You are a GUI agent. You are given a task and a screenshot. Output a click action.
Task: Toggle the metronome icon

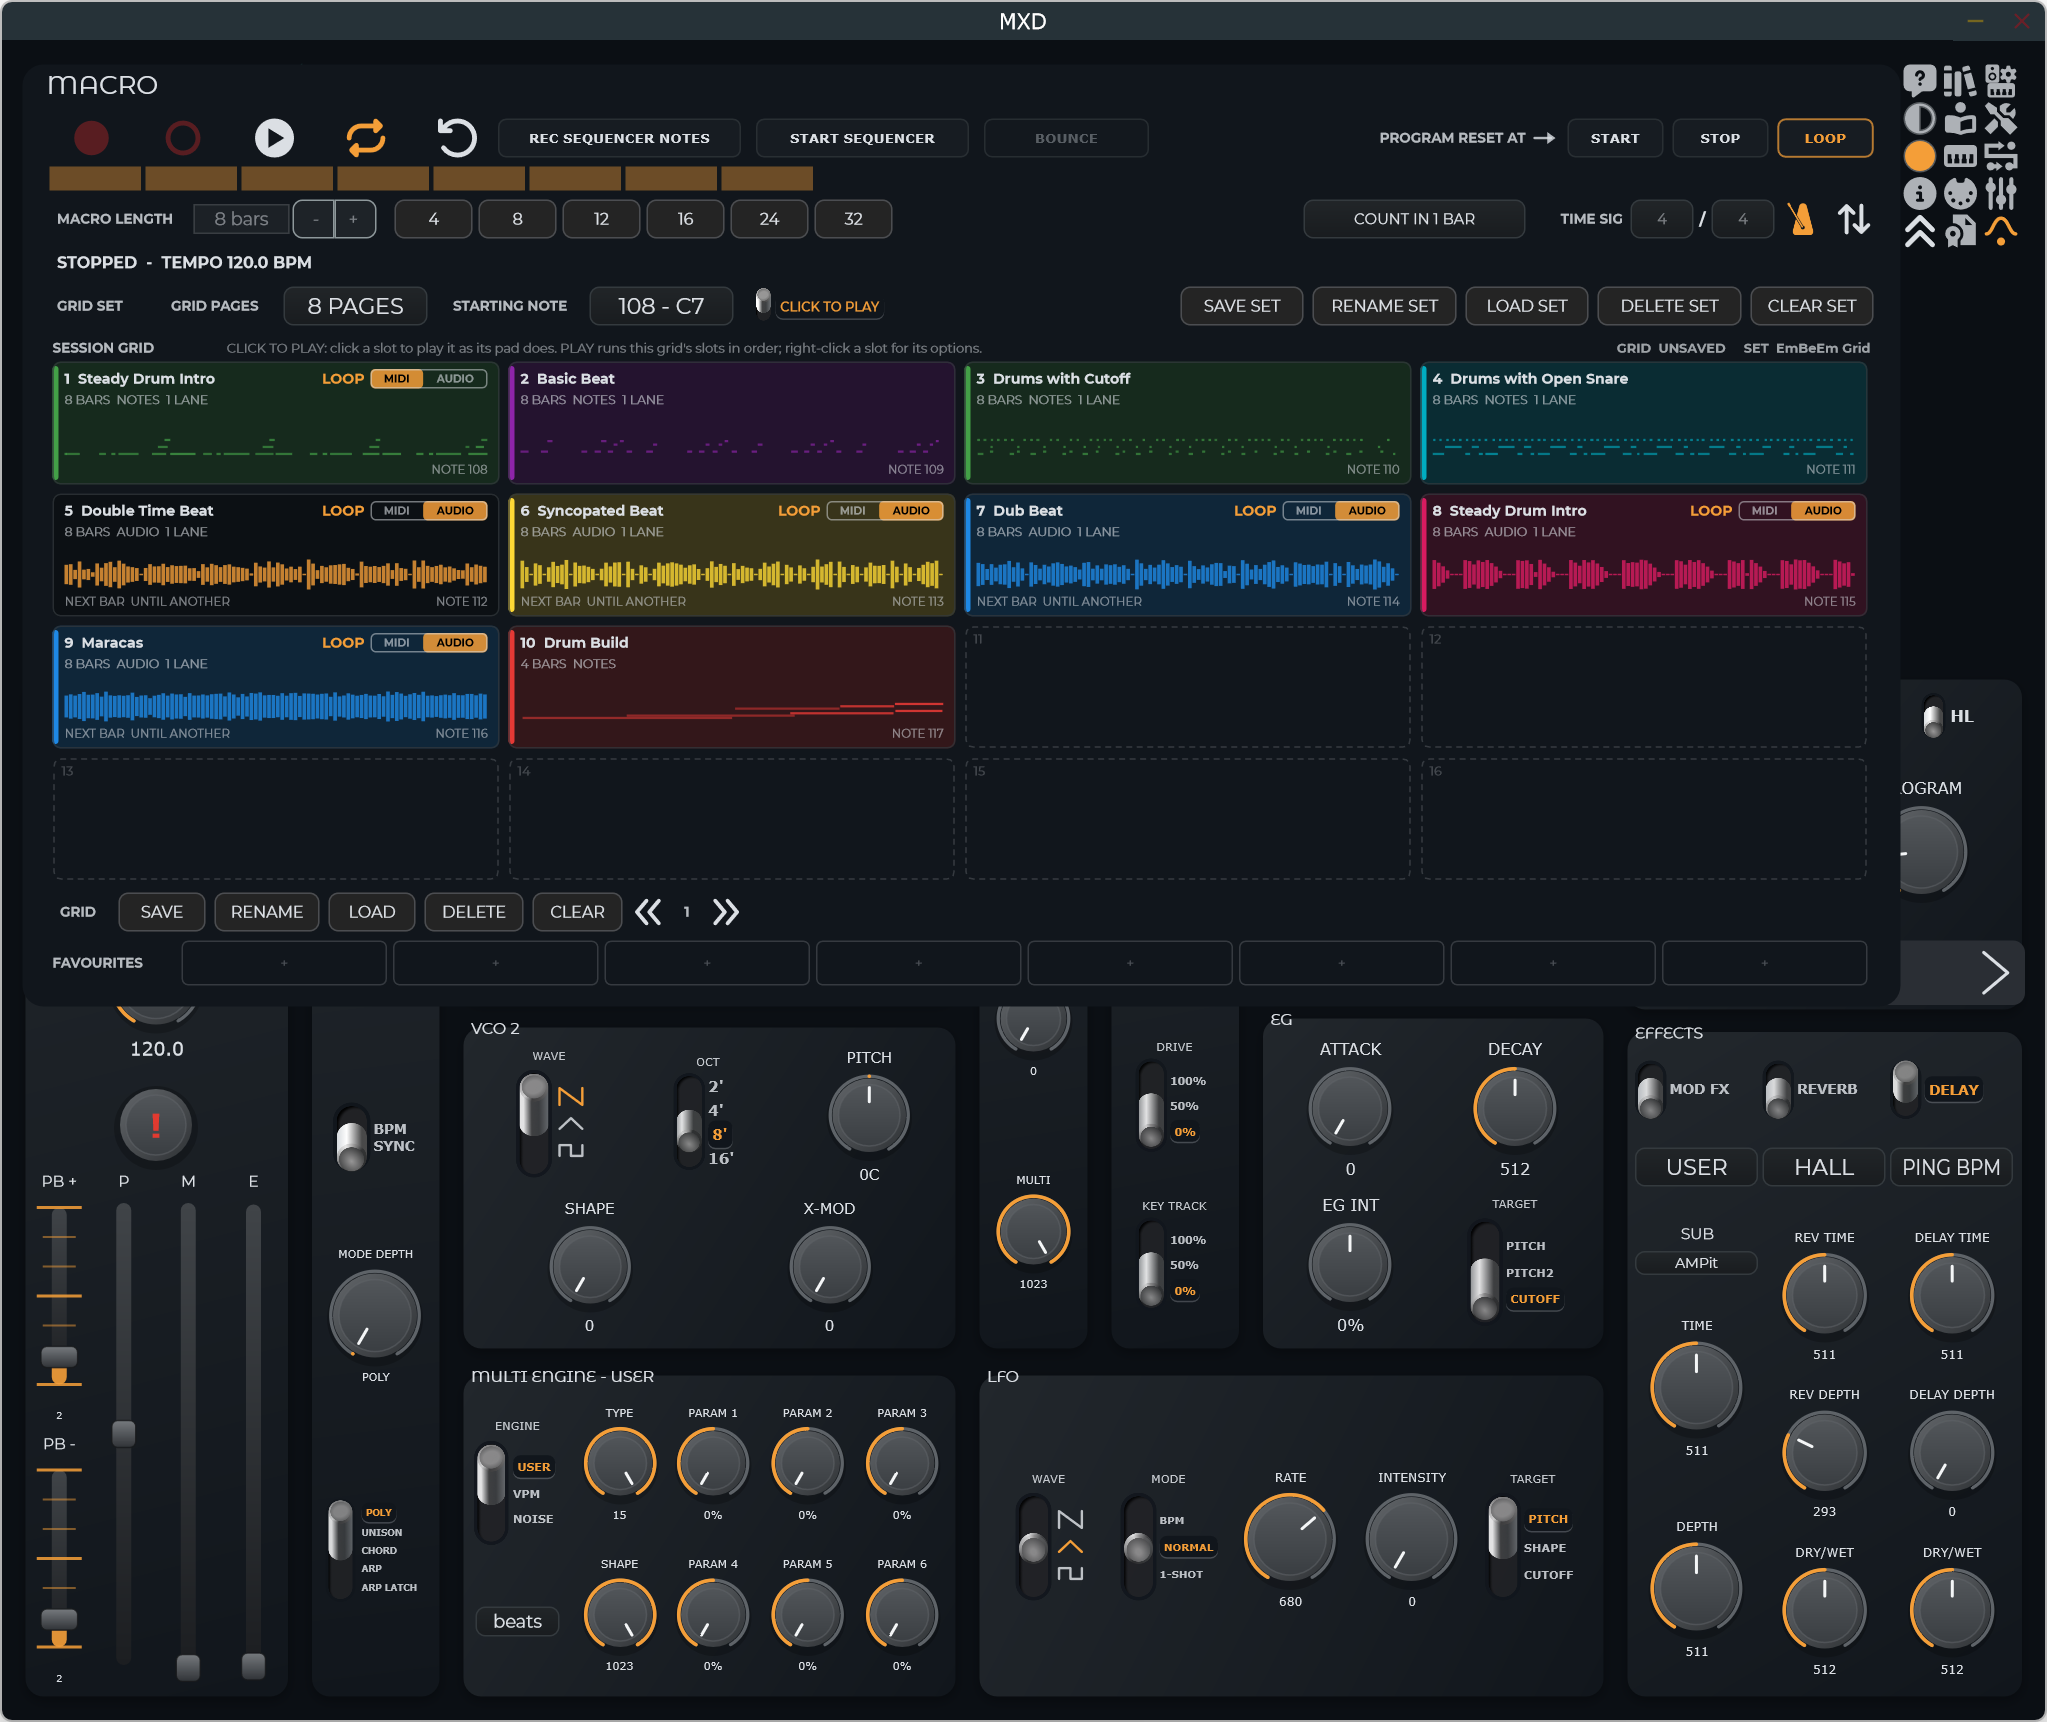(1802, 219)
